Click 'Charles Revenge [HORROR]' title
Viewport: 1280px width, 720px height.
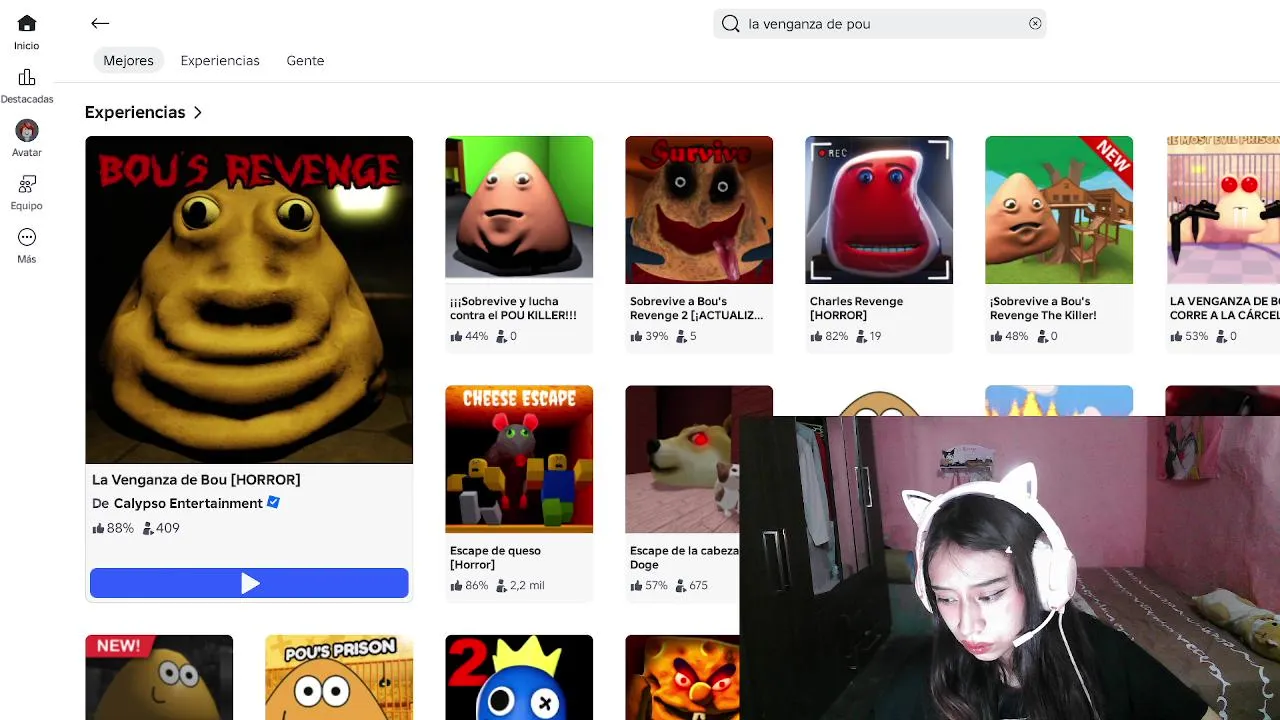[856, 308]
